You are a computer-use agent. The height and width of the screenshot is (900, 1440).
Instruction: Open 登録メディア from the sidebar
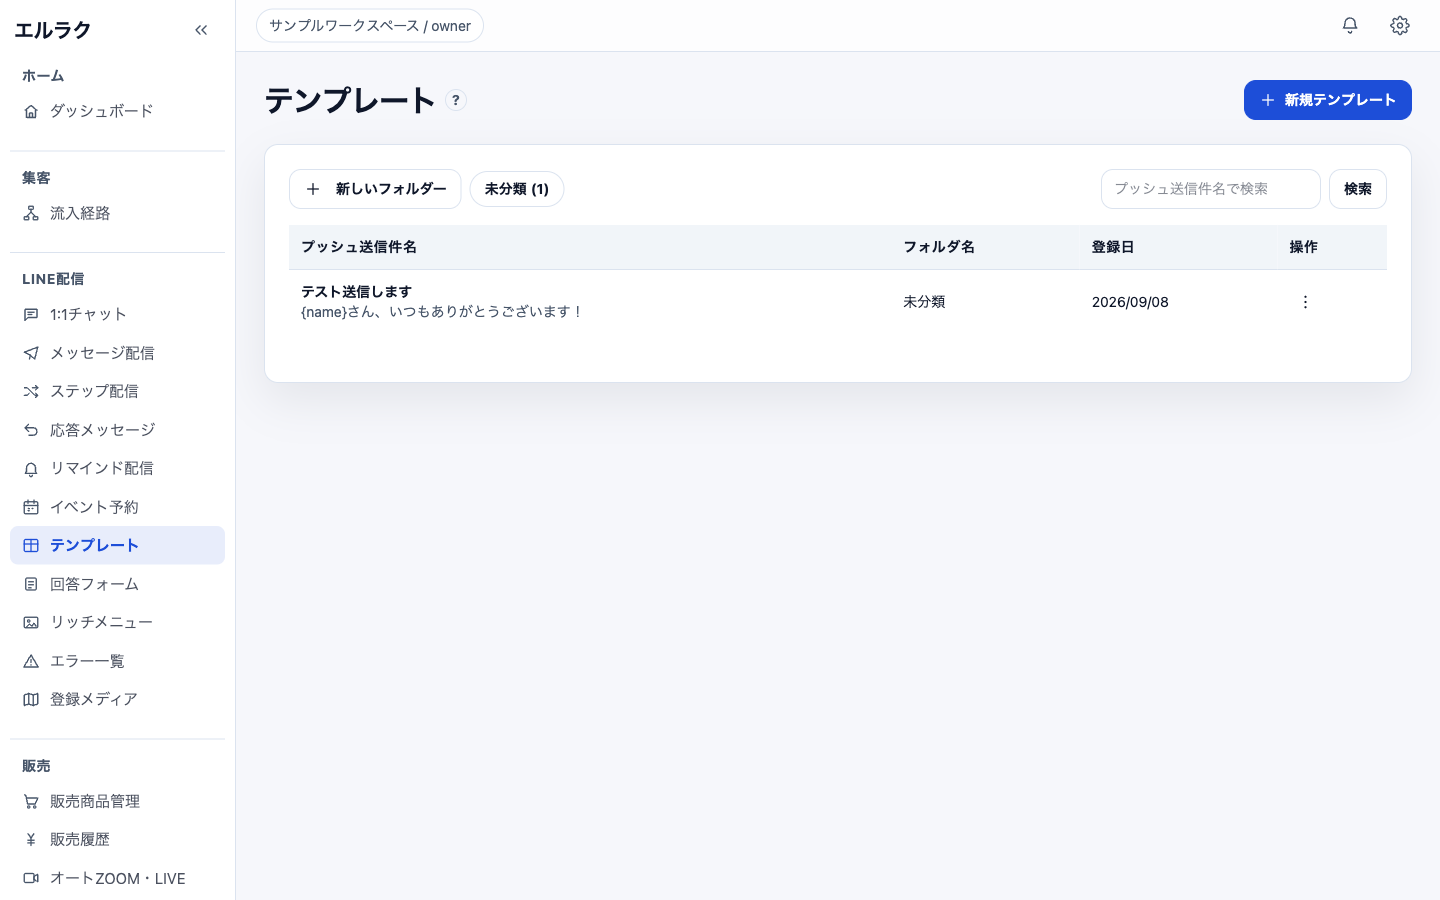point(117,699)
